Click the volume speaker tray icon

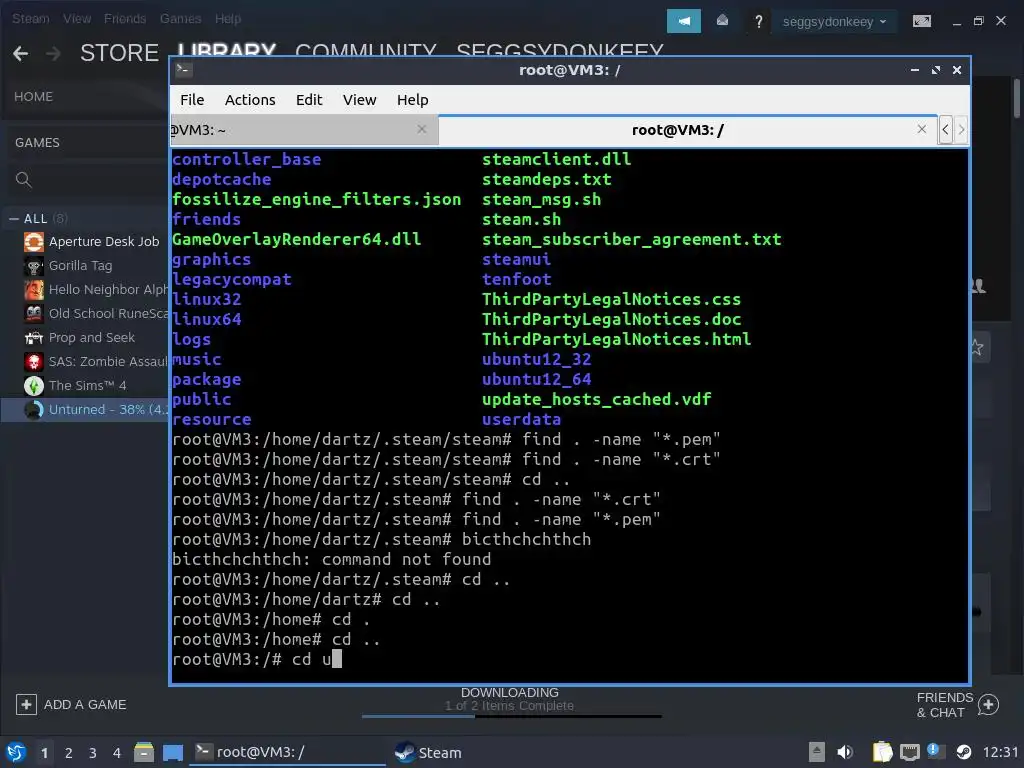pyautogui.click(x=844, y=752)
